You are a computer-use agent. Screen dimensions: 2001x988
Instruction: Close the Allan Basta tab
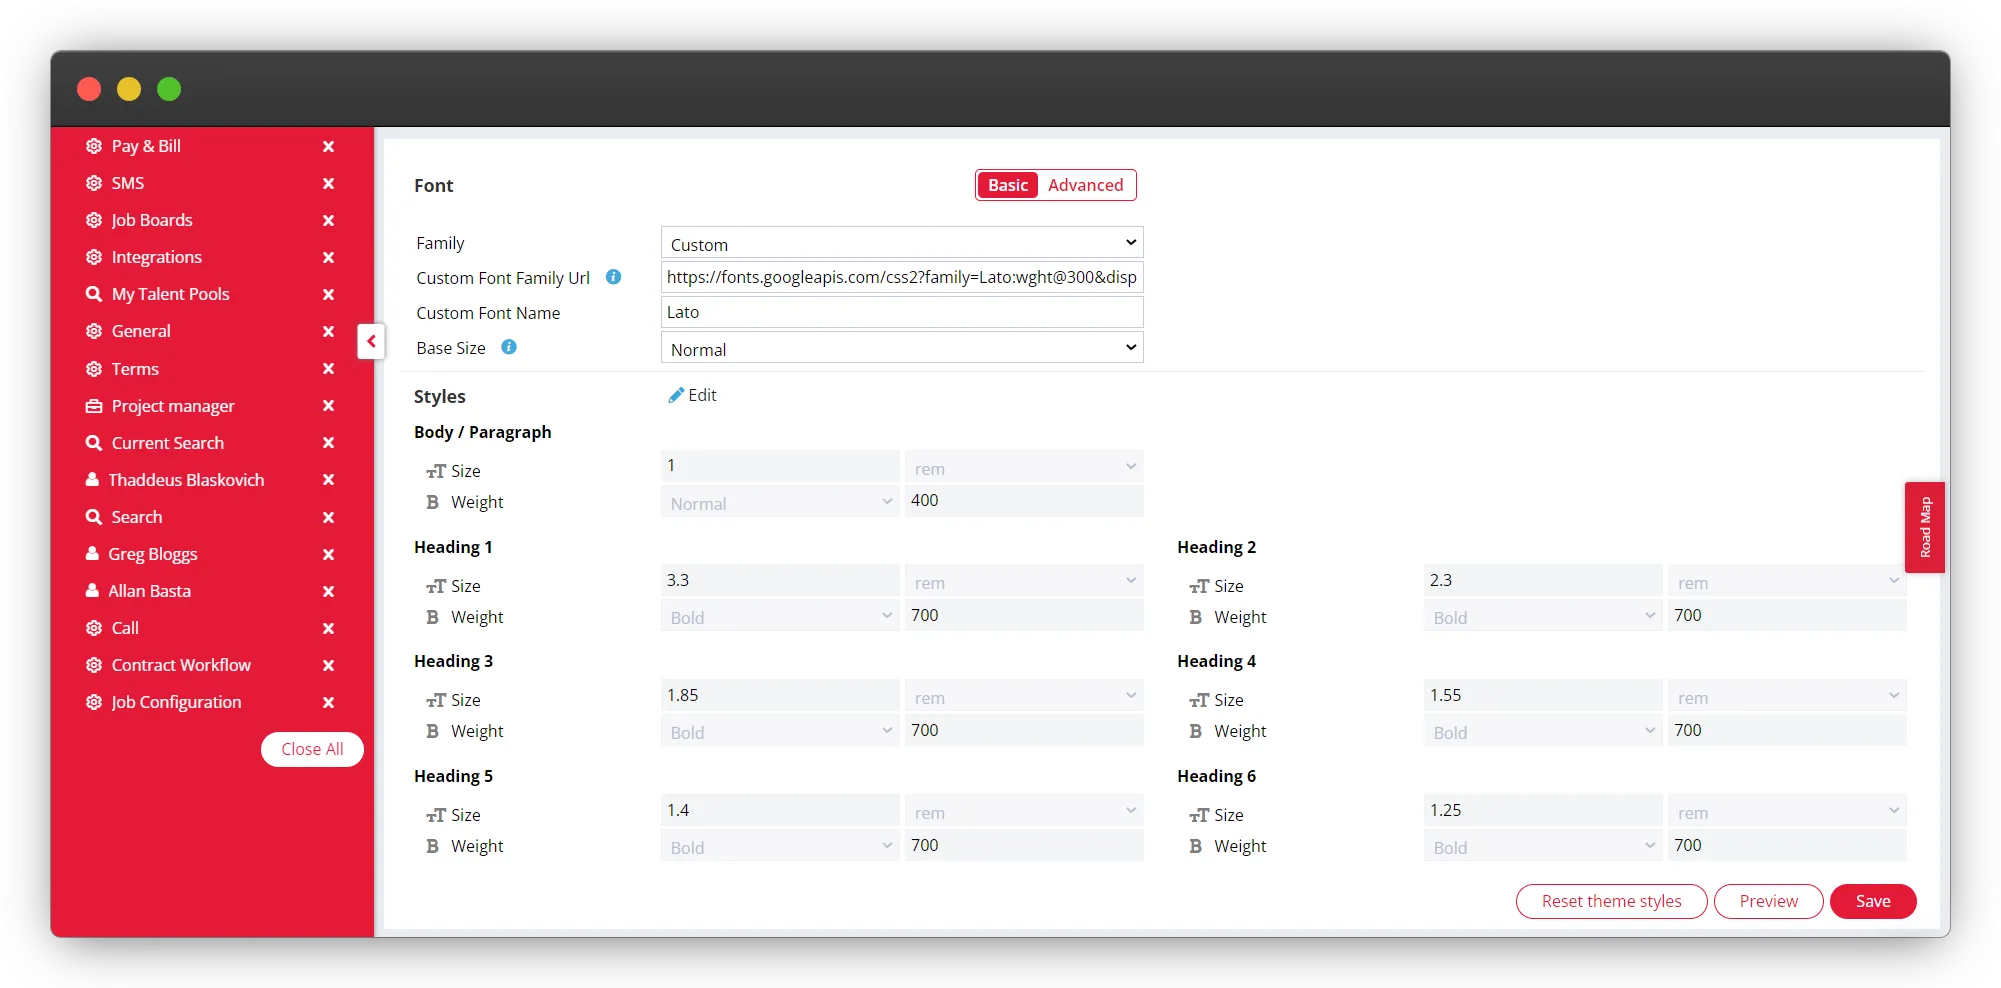coord(328,591)
